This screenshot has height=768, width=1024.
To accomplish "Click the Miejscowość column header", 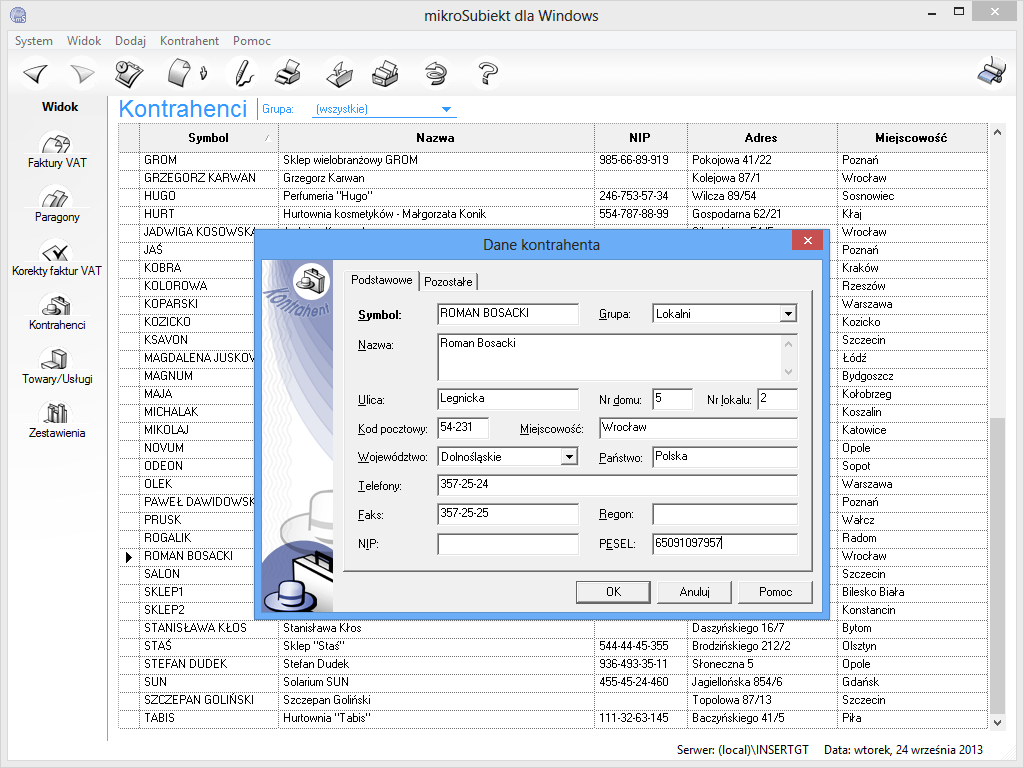I will (x=912, y=138).
